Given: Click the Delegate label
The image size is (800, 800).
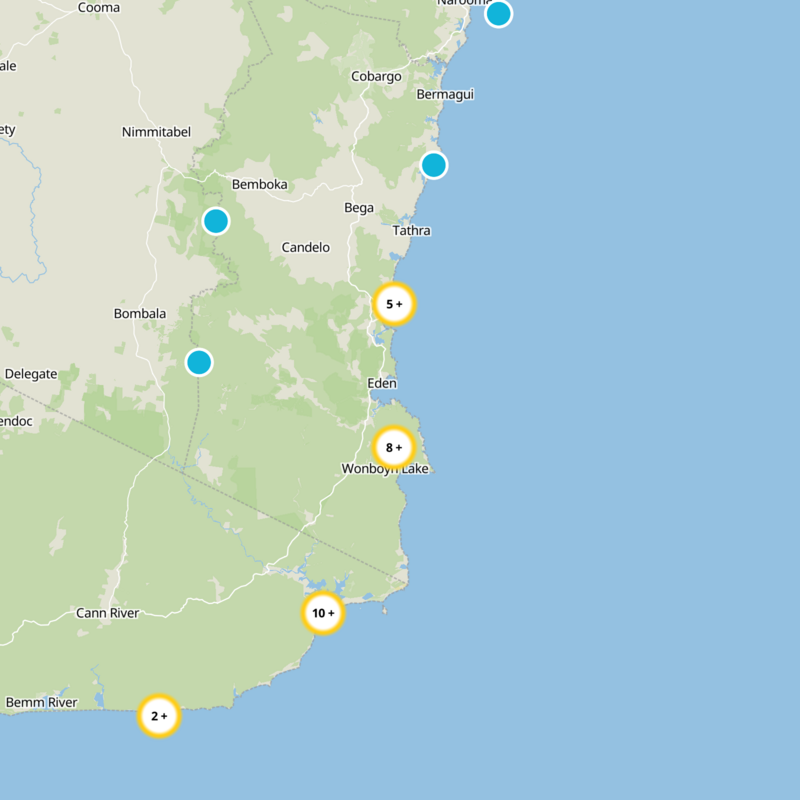Looking at the screenshot, I should (31, 374).
